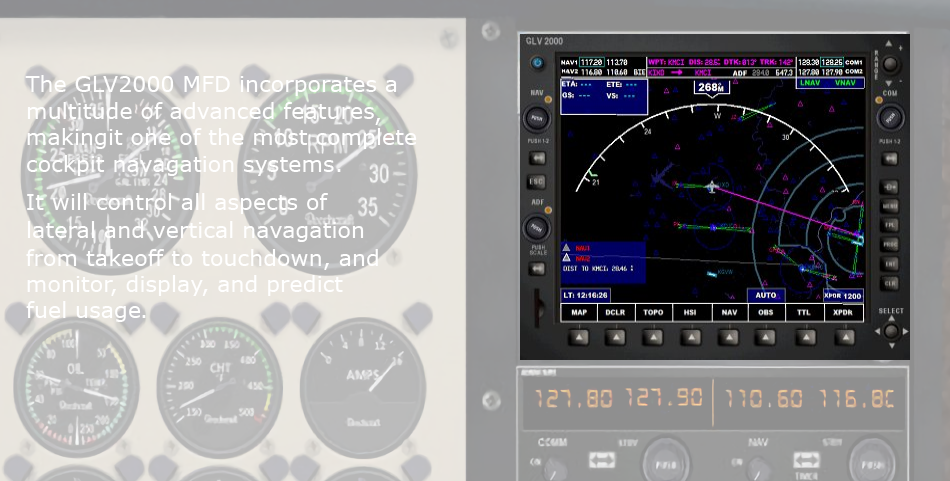Image resolution: width=950 pixels, height=481 pixels.
Task: Click the RANGE knob
Action: click(889, 64)
